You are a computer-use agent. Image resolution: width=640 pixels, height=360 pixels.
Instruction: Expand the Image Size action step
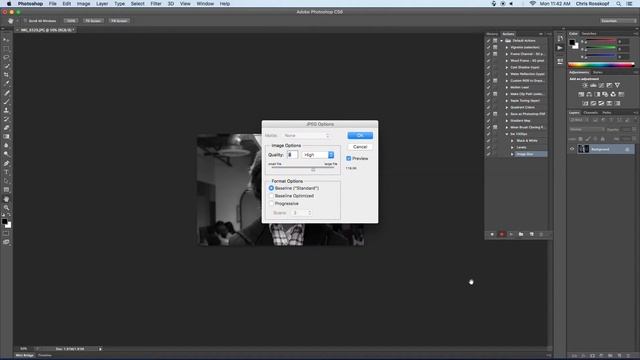coord(512,154)
